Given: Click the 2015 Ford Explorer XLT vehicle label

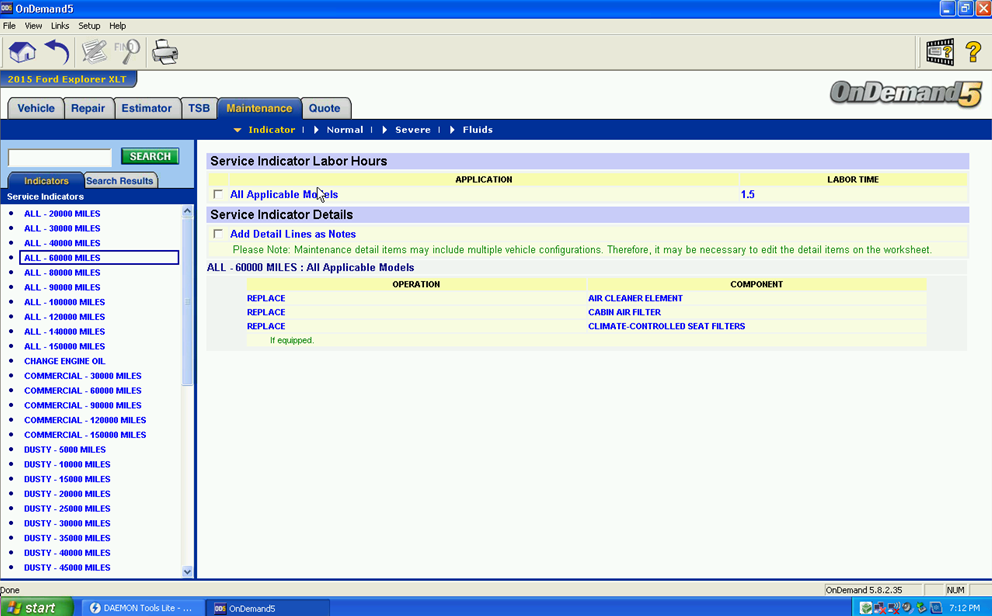Looking at the screenshot, I should click(67, 79).
